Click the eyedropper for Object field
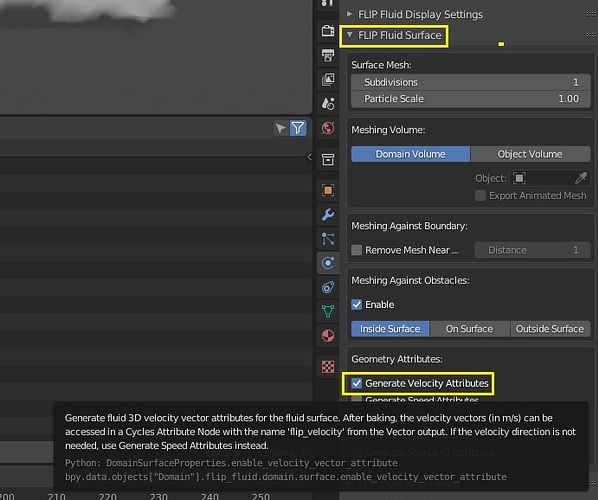The width and height of the screenshot is (598, 500). pos(580,178)
